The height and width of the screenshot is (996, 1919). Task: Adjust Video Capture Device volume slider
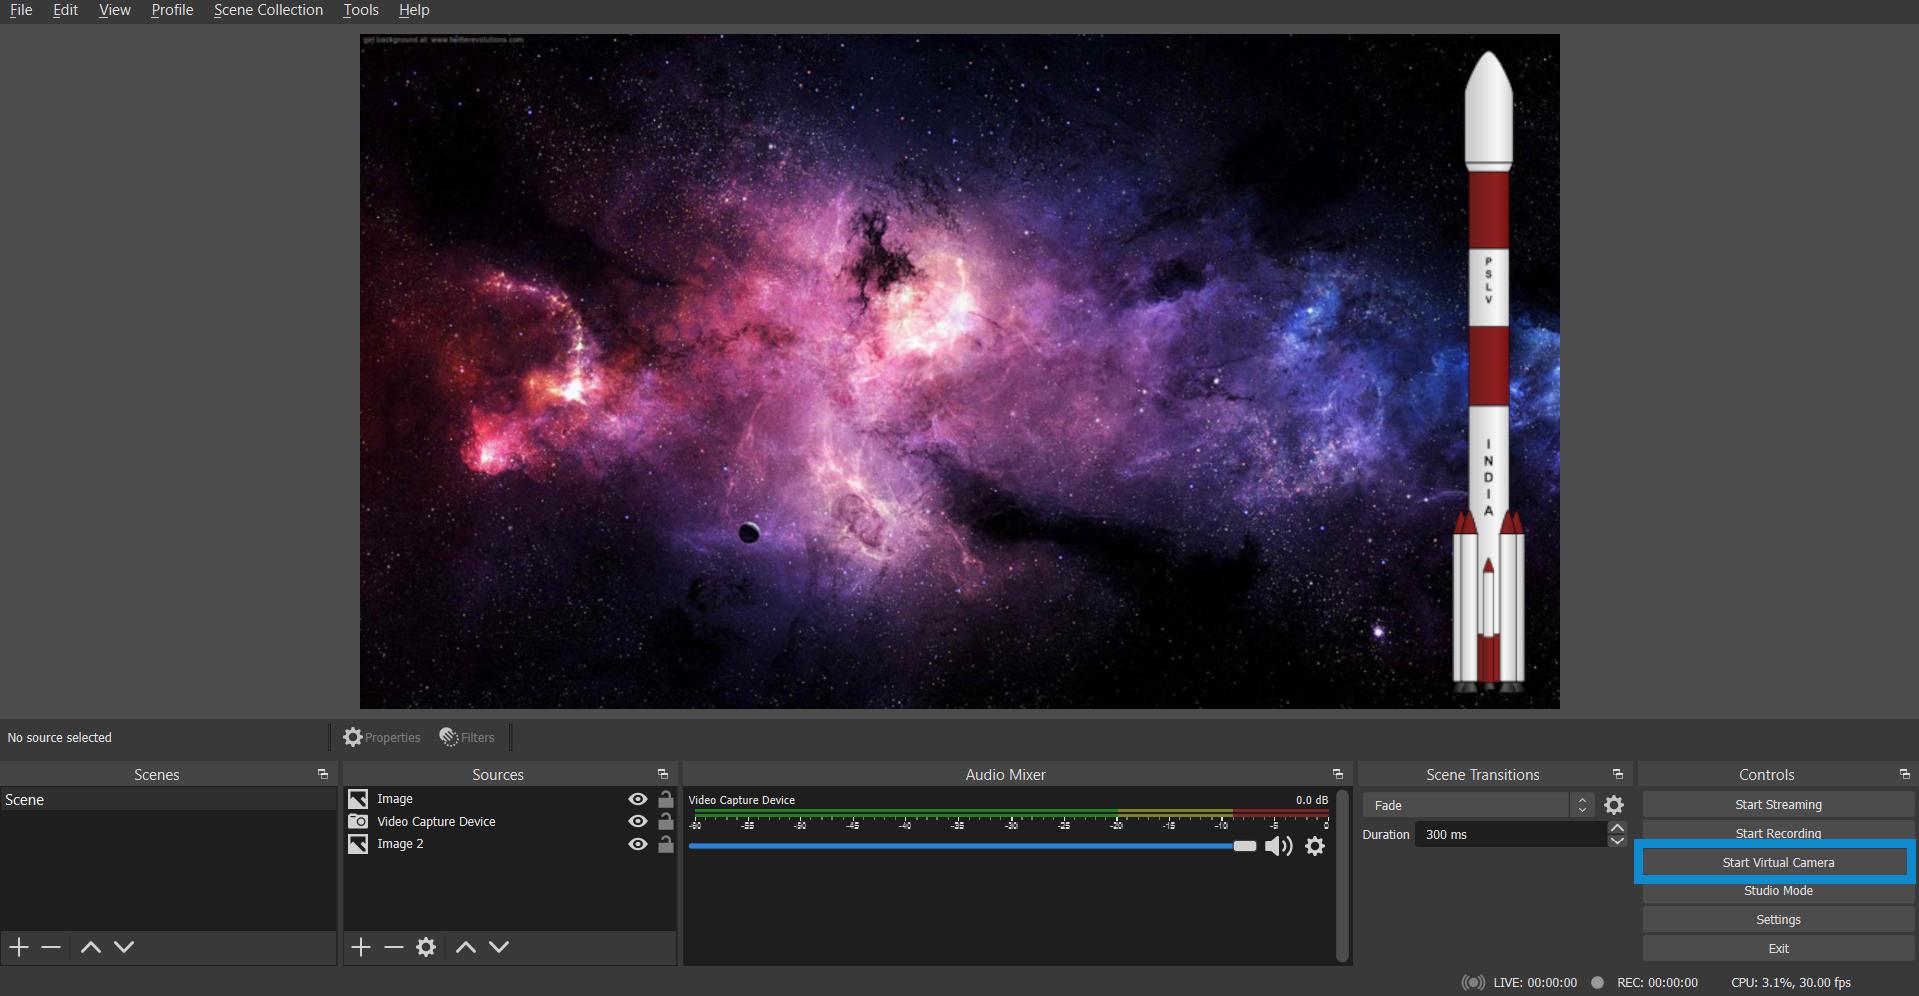[x=972, y=846]
